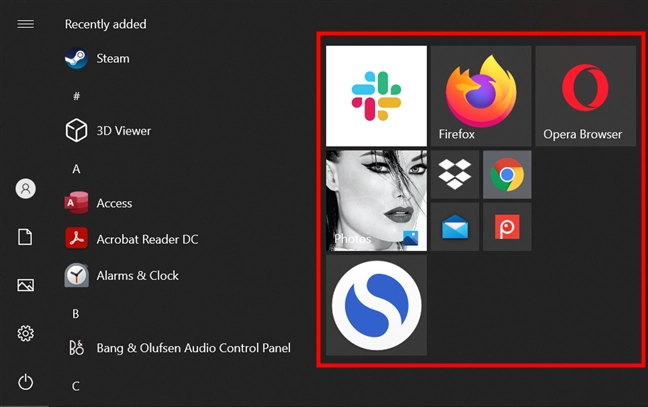Click the '3D Viewer' app name
The height and width of the screenshot is (407, 648).
click(124, 131)
